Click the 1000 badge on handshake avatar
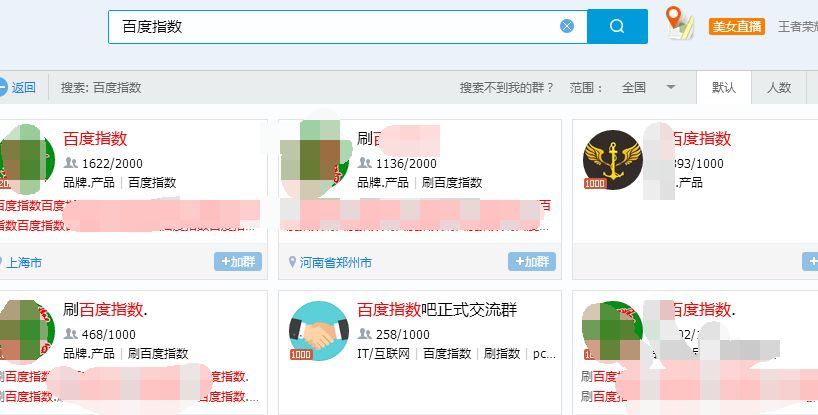 click(301, 355)
